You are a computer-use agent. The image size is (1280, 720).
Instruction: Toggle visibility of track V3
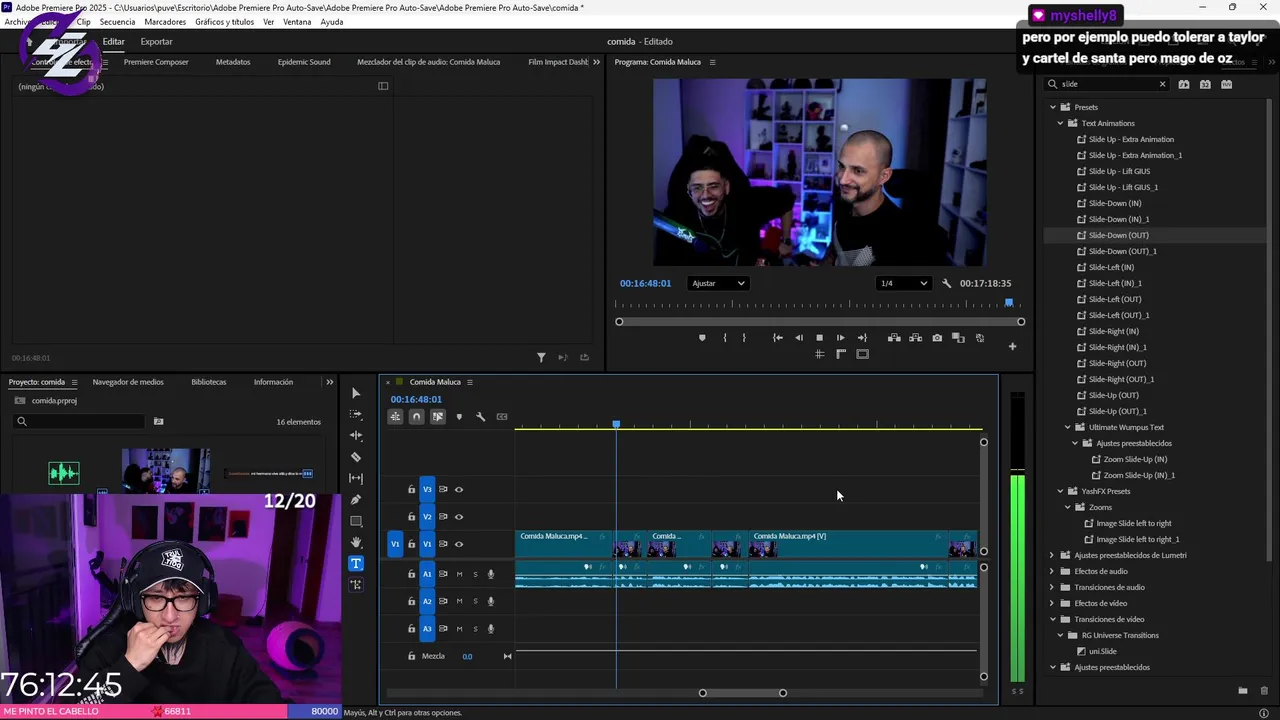459,490
